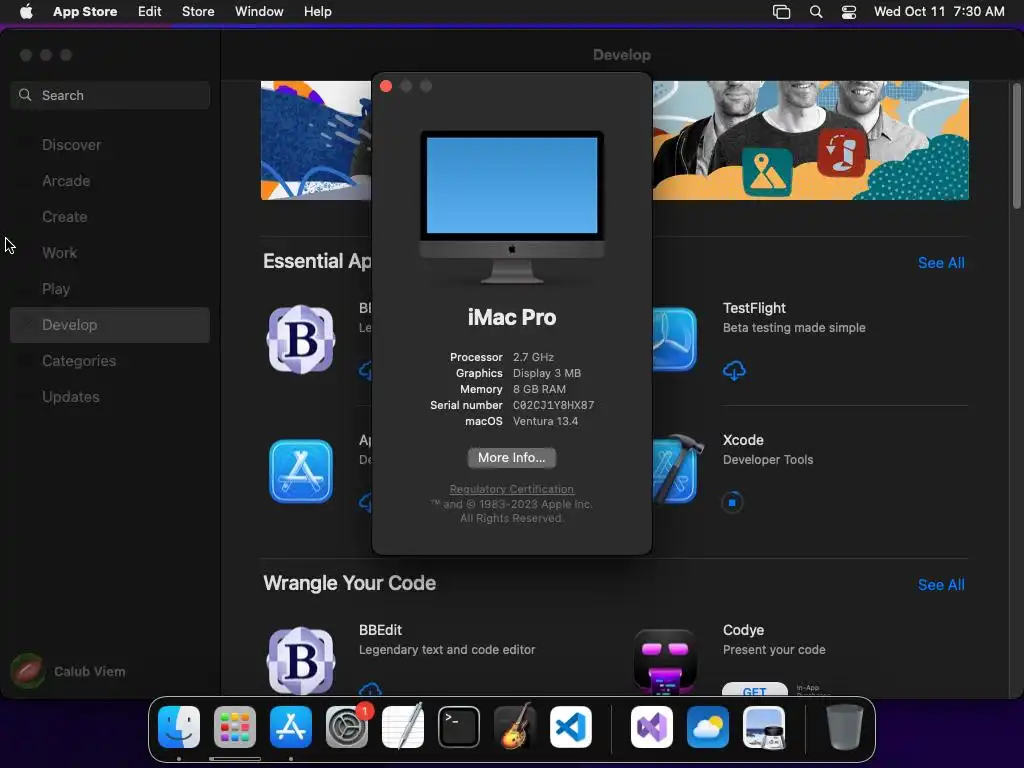
Task: Select Updates in the sidebar
Action: 110,396
